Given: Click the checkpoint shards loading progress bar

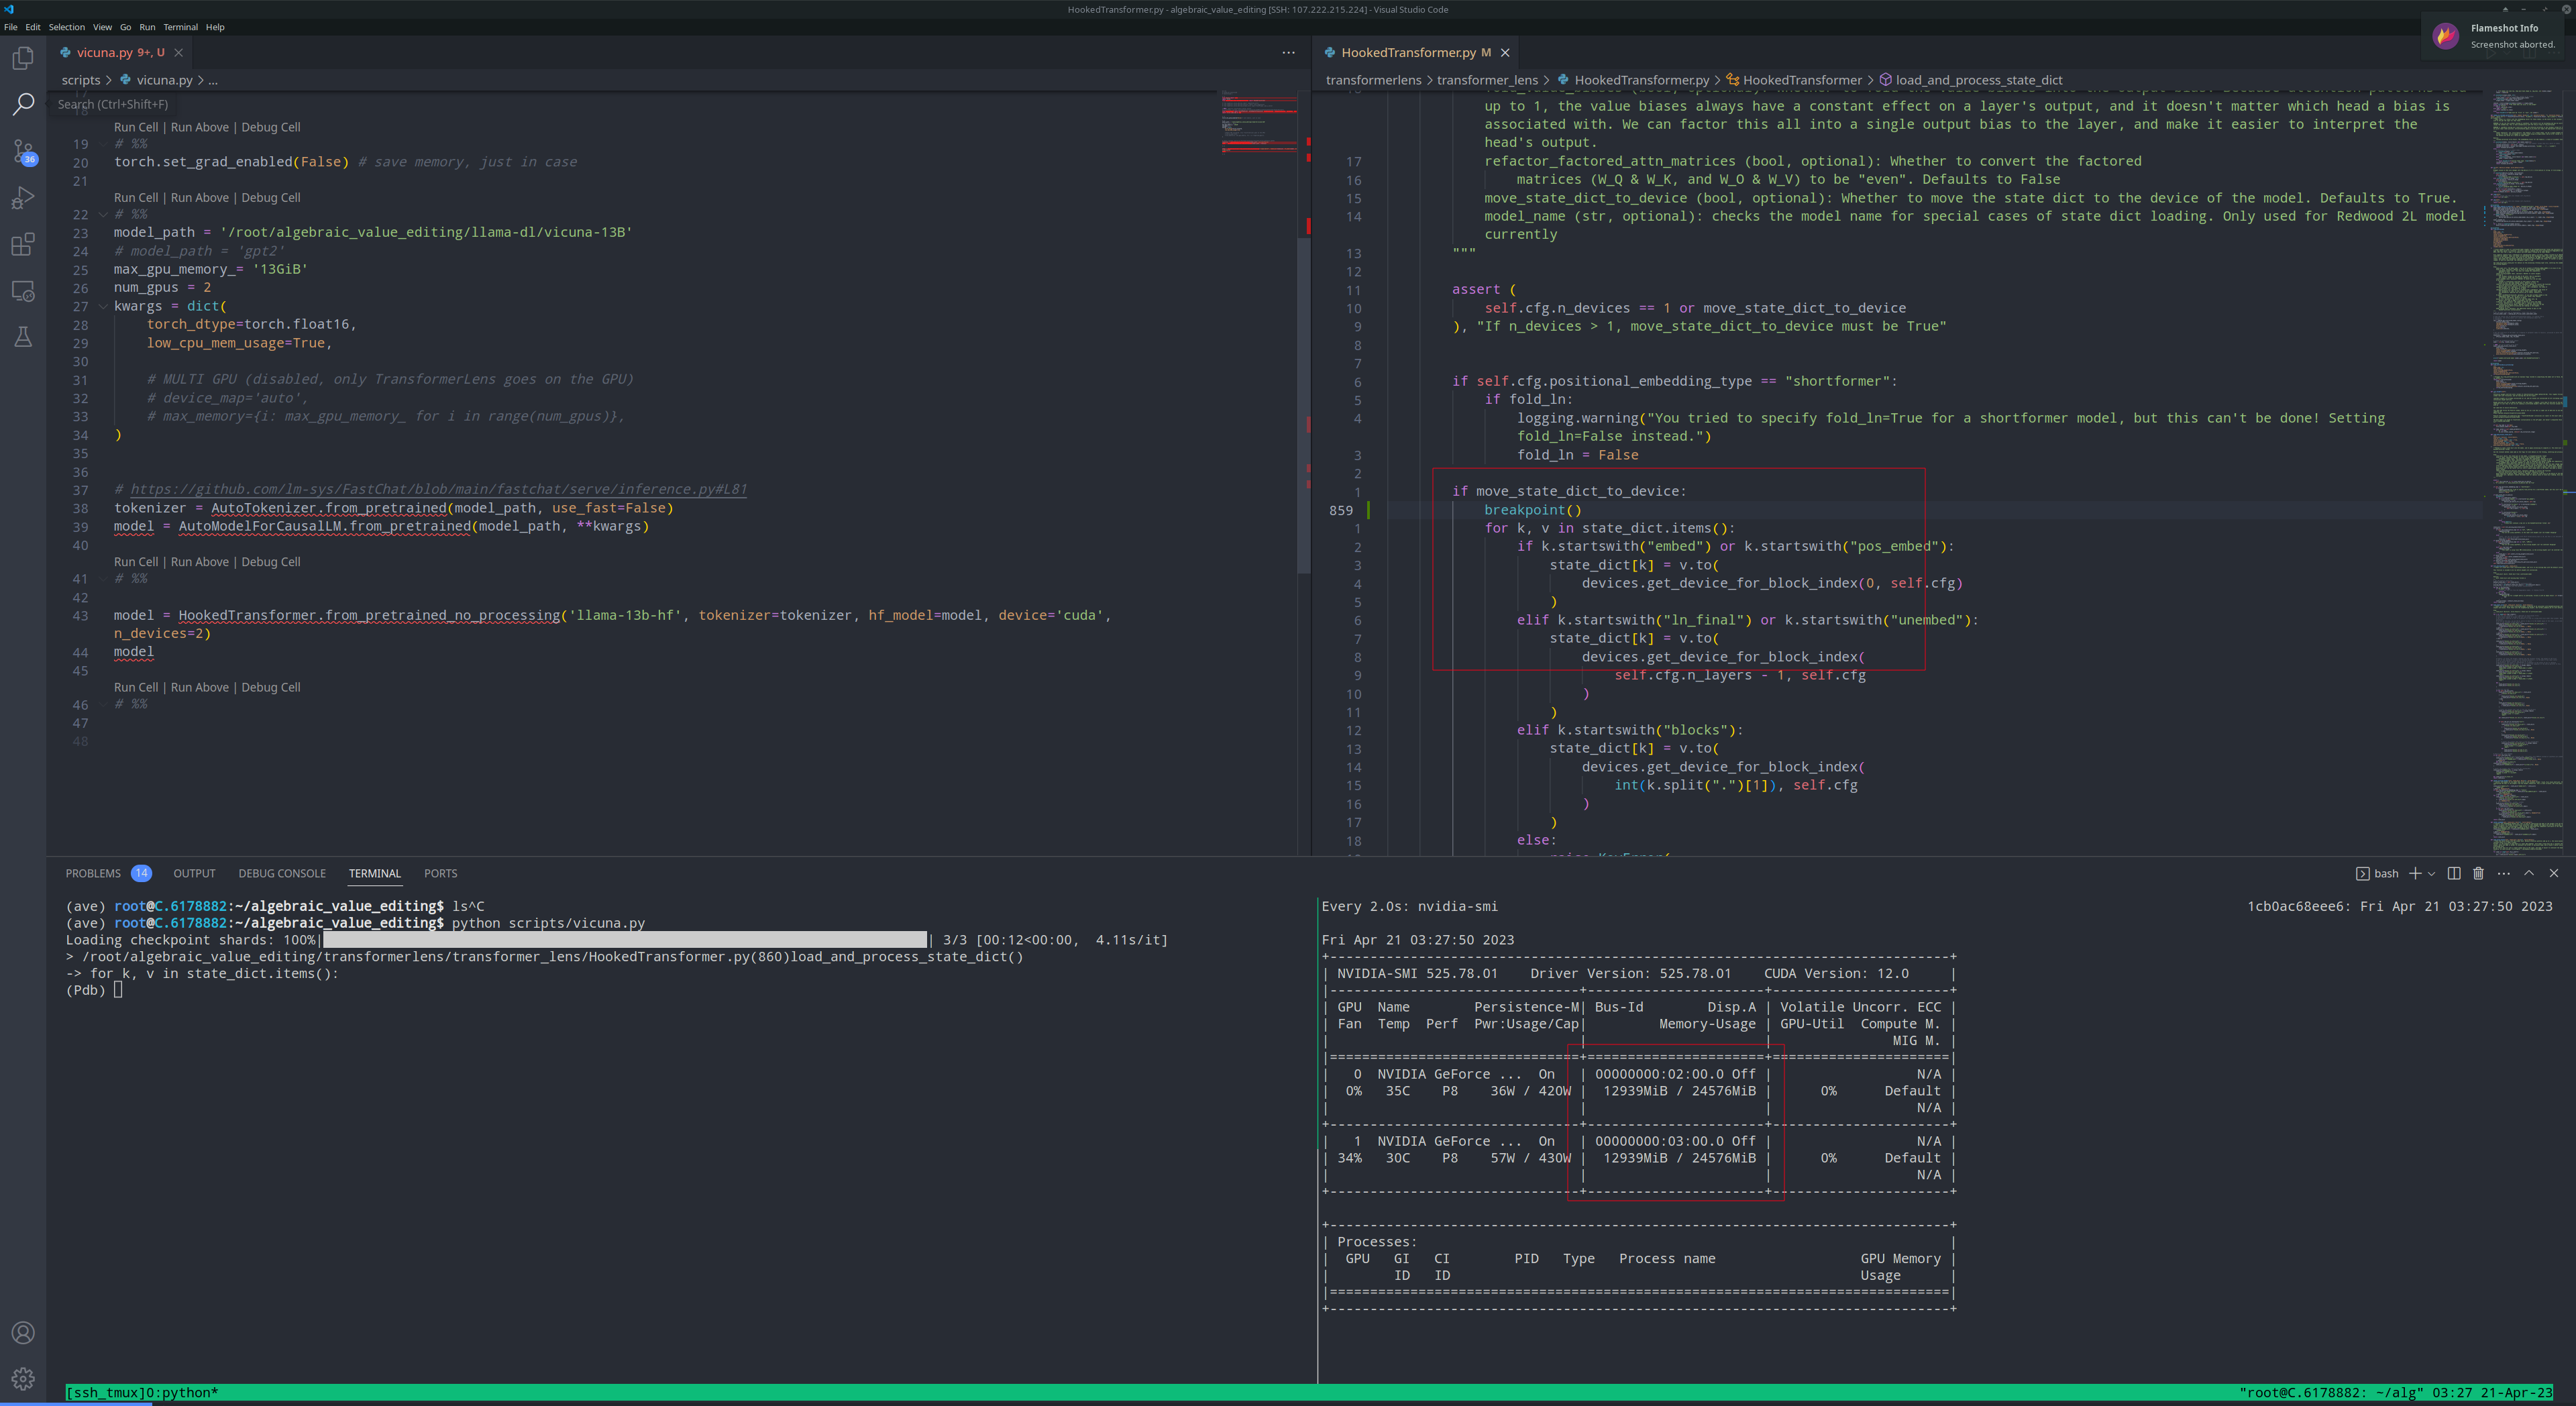Looking at the screenshot, I should 625,939.
